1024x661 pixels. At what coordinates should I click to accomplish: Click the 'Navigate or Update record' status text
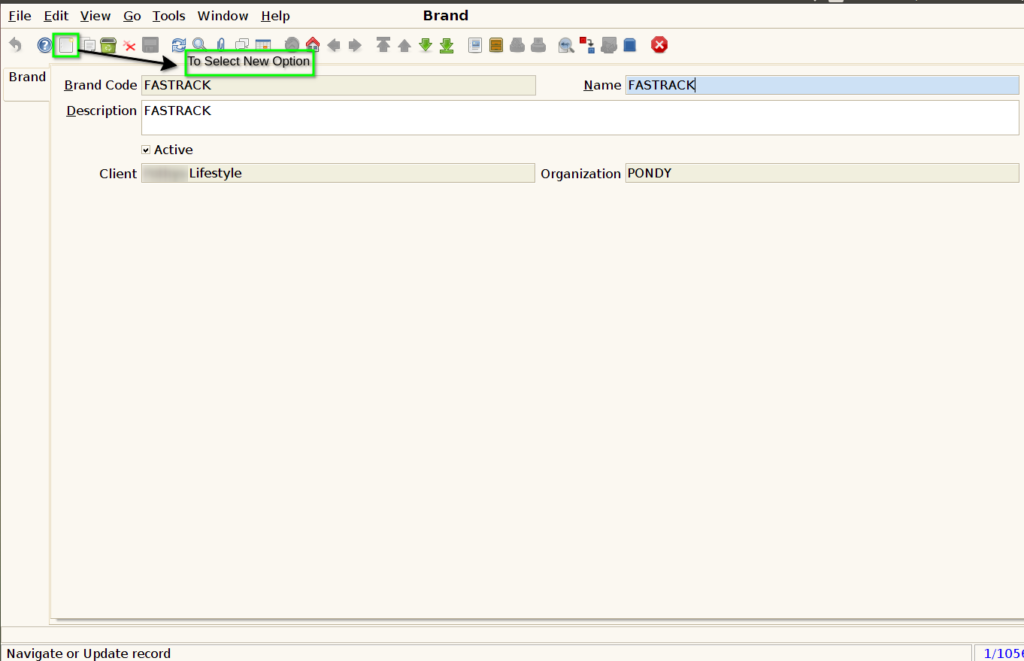(89, 653)
